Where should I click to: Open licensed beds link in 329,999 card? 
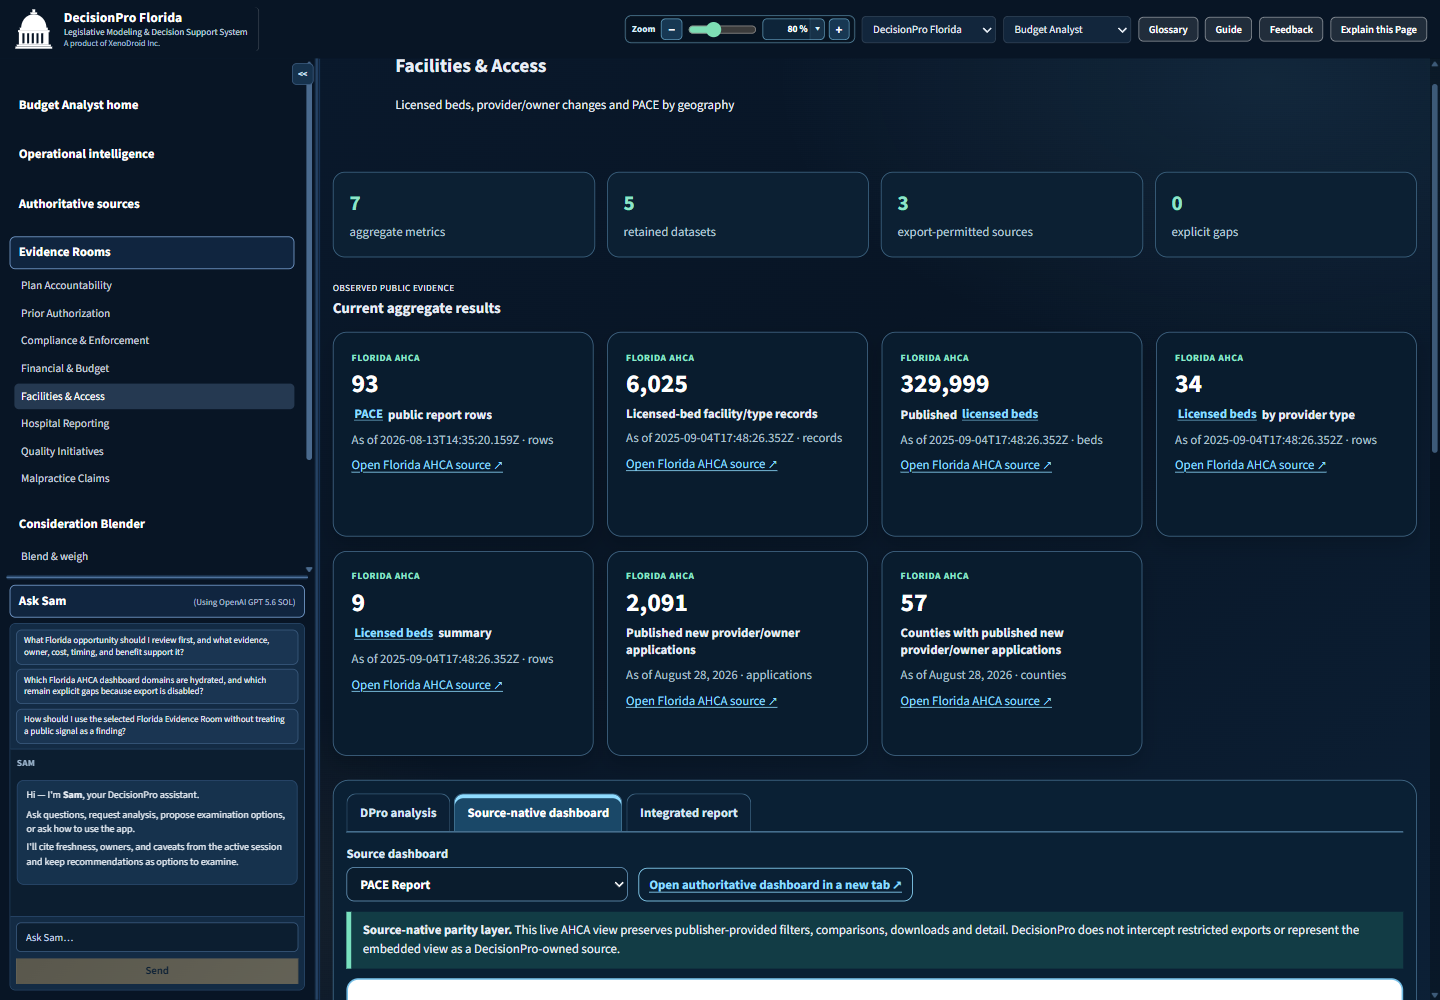(1000, 414)
